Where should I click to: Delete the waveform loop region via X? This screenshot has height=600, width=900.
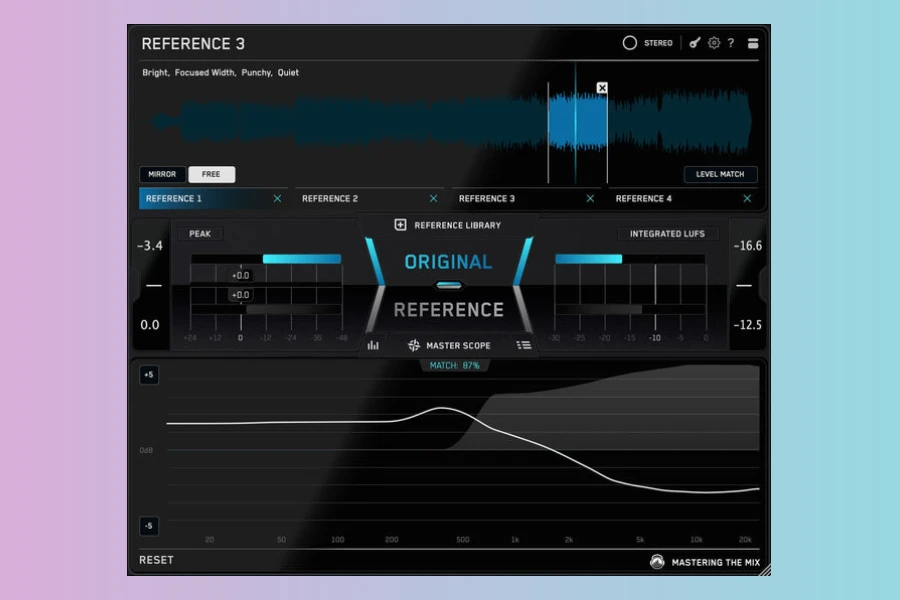[x=602, y=88]
